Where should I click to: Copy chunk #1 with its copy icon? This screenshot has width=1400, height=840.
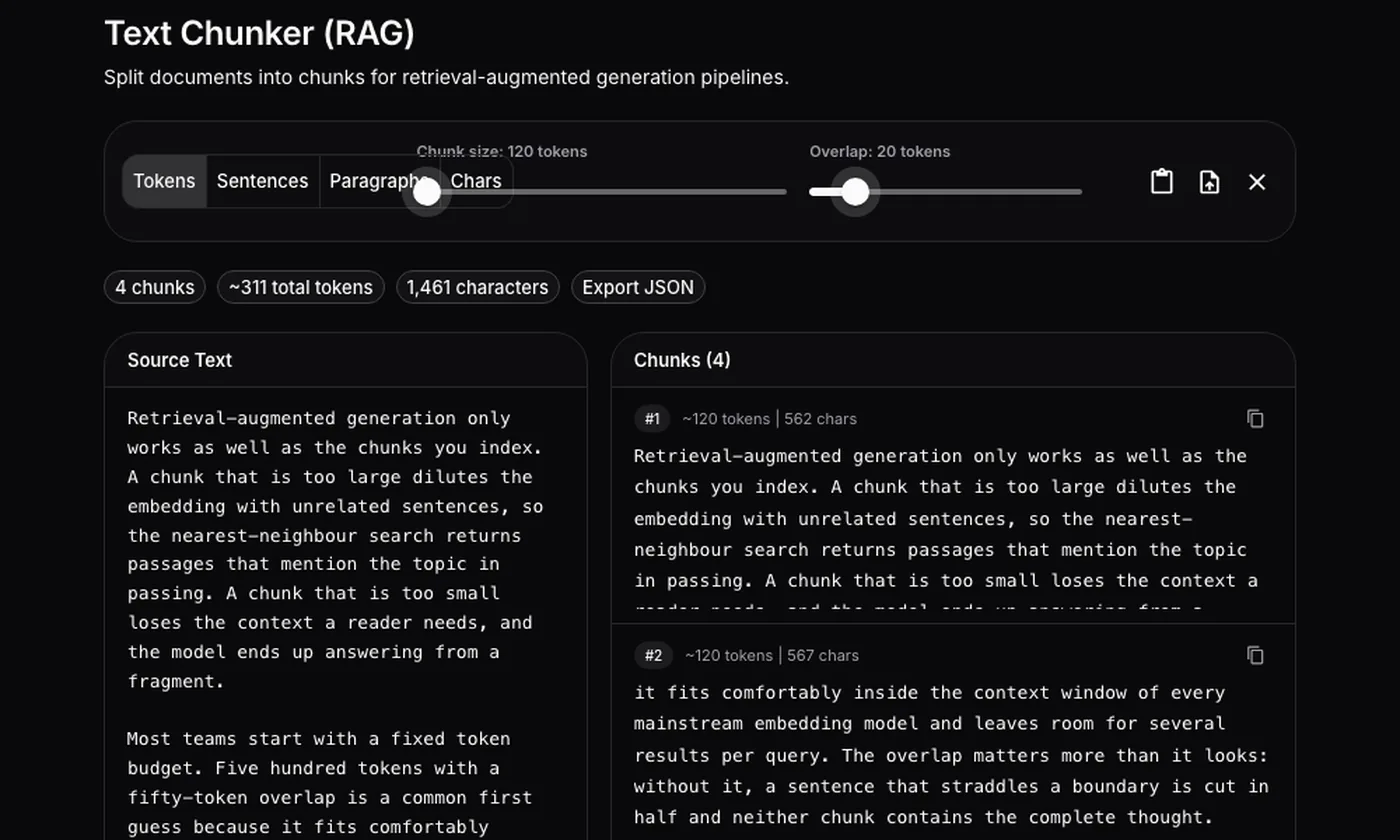click(1255, 418)
